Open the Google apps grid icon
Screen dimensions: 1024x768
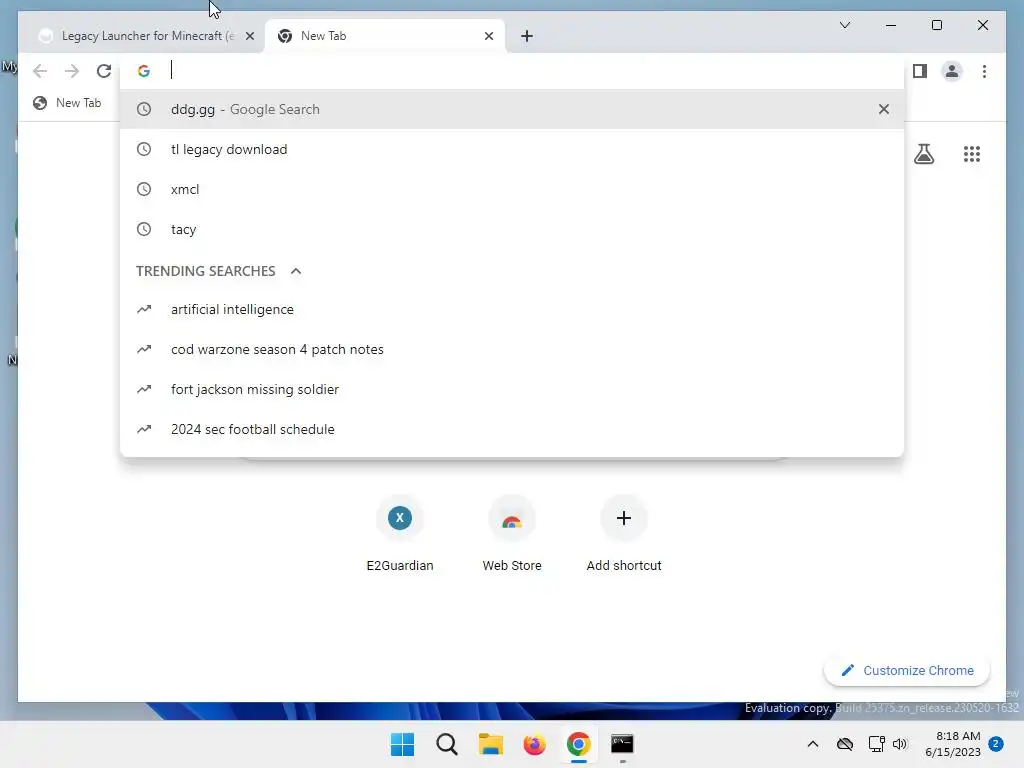pos(972,154)
